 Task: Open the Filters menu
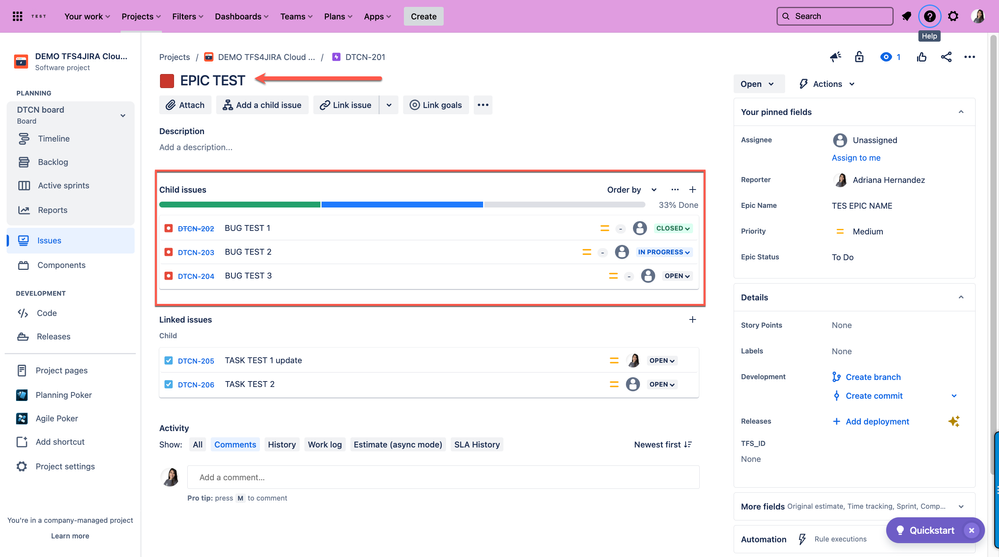click(x=187, y=16)
